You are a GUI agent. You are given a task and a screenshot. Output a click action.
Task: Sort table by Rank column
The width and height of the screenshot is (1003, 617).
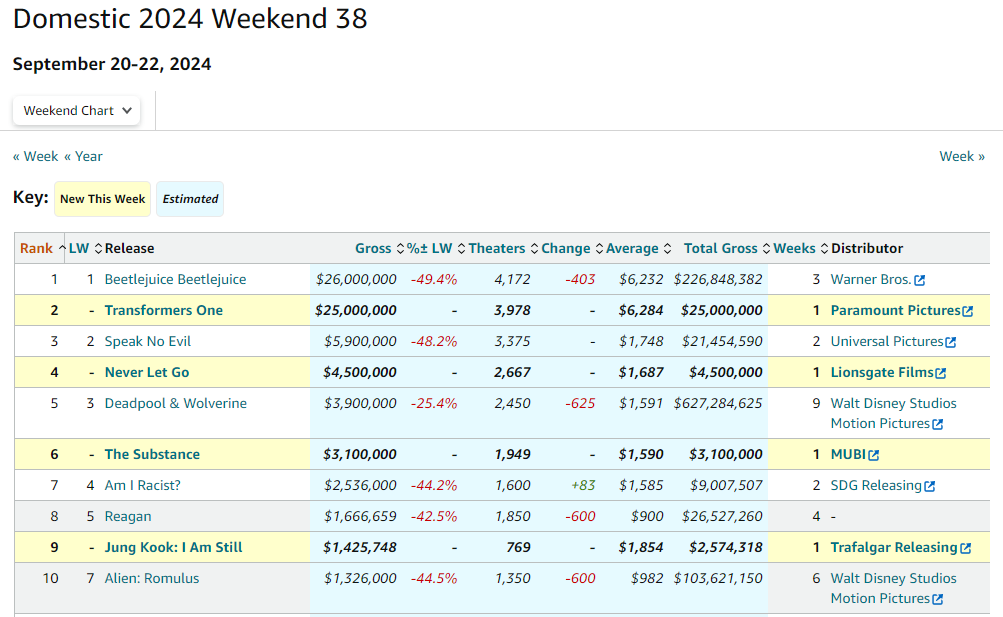(42, 248)
